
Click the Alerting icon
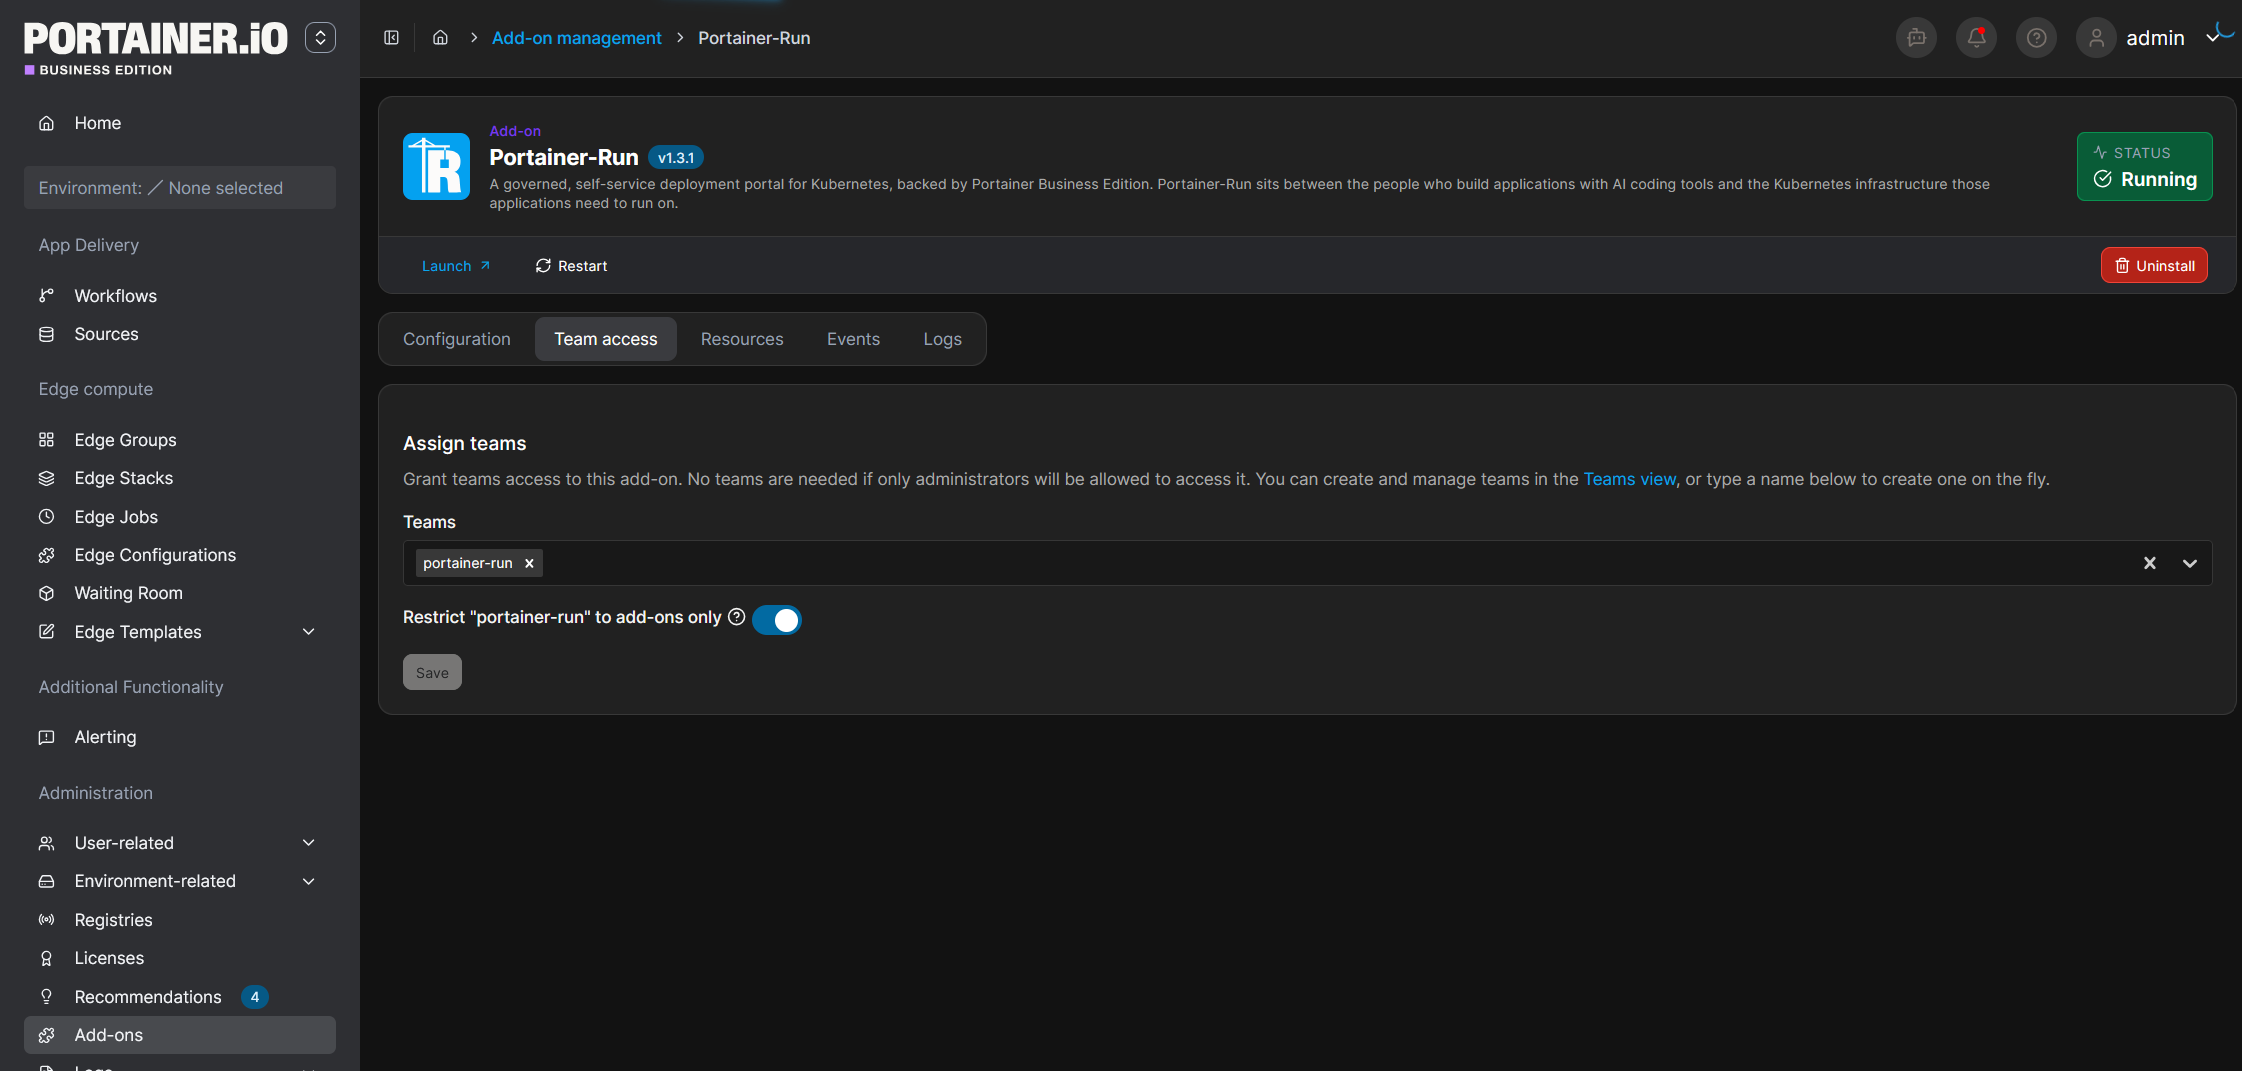[46, 737]
